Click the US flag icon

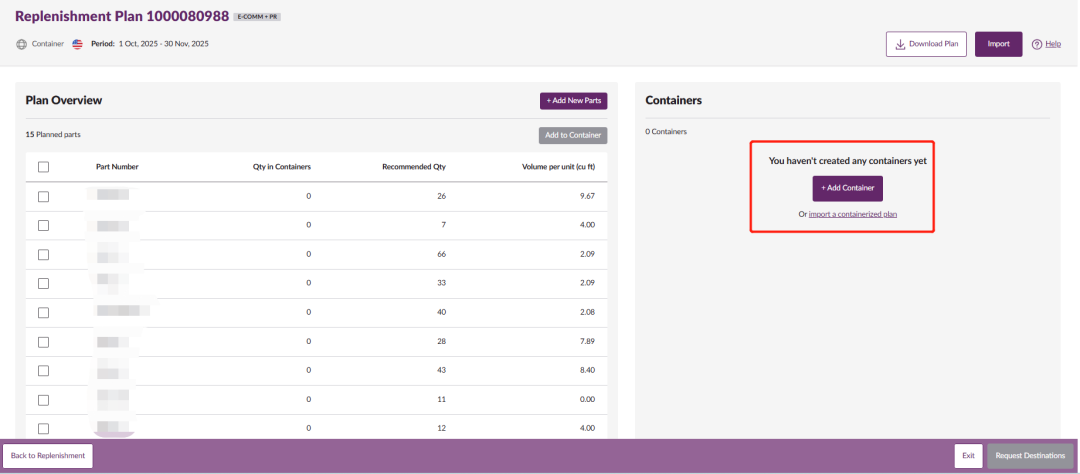[78, 44]
